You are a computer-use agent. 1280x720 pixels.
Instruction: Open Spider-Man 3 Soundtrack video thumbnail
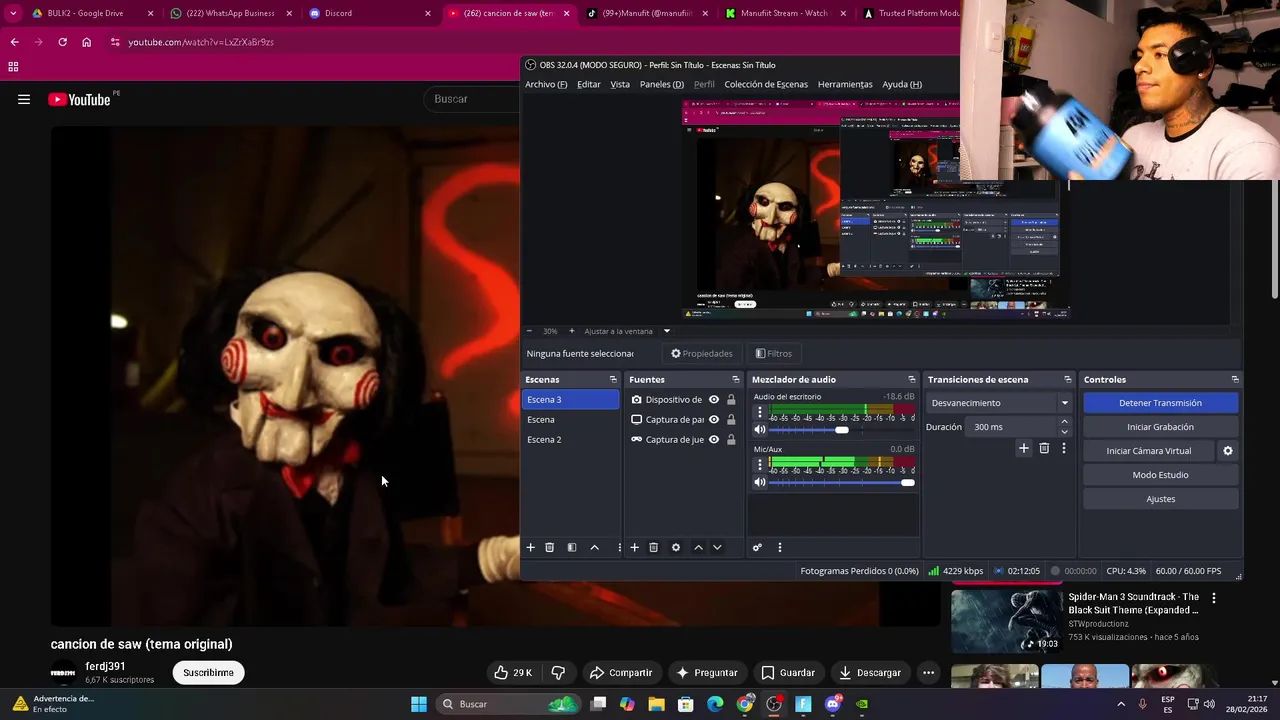pos(1006,620)
